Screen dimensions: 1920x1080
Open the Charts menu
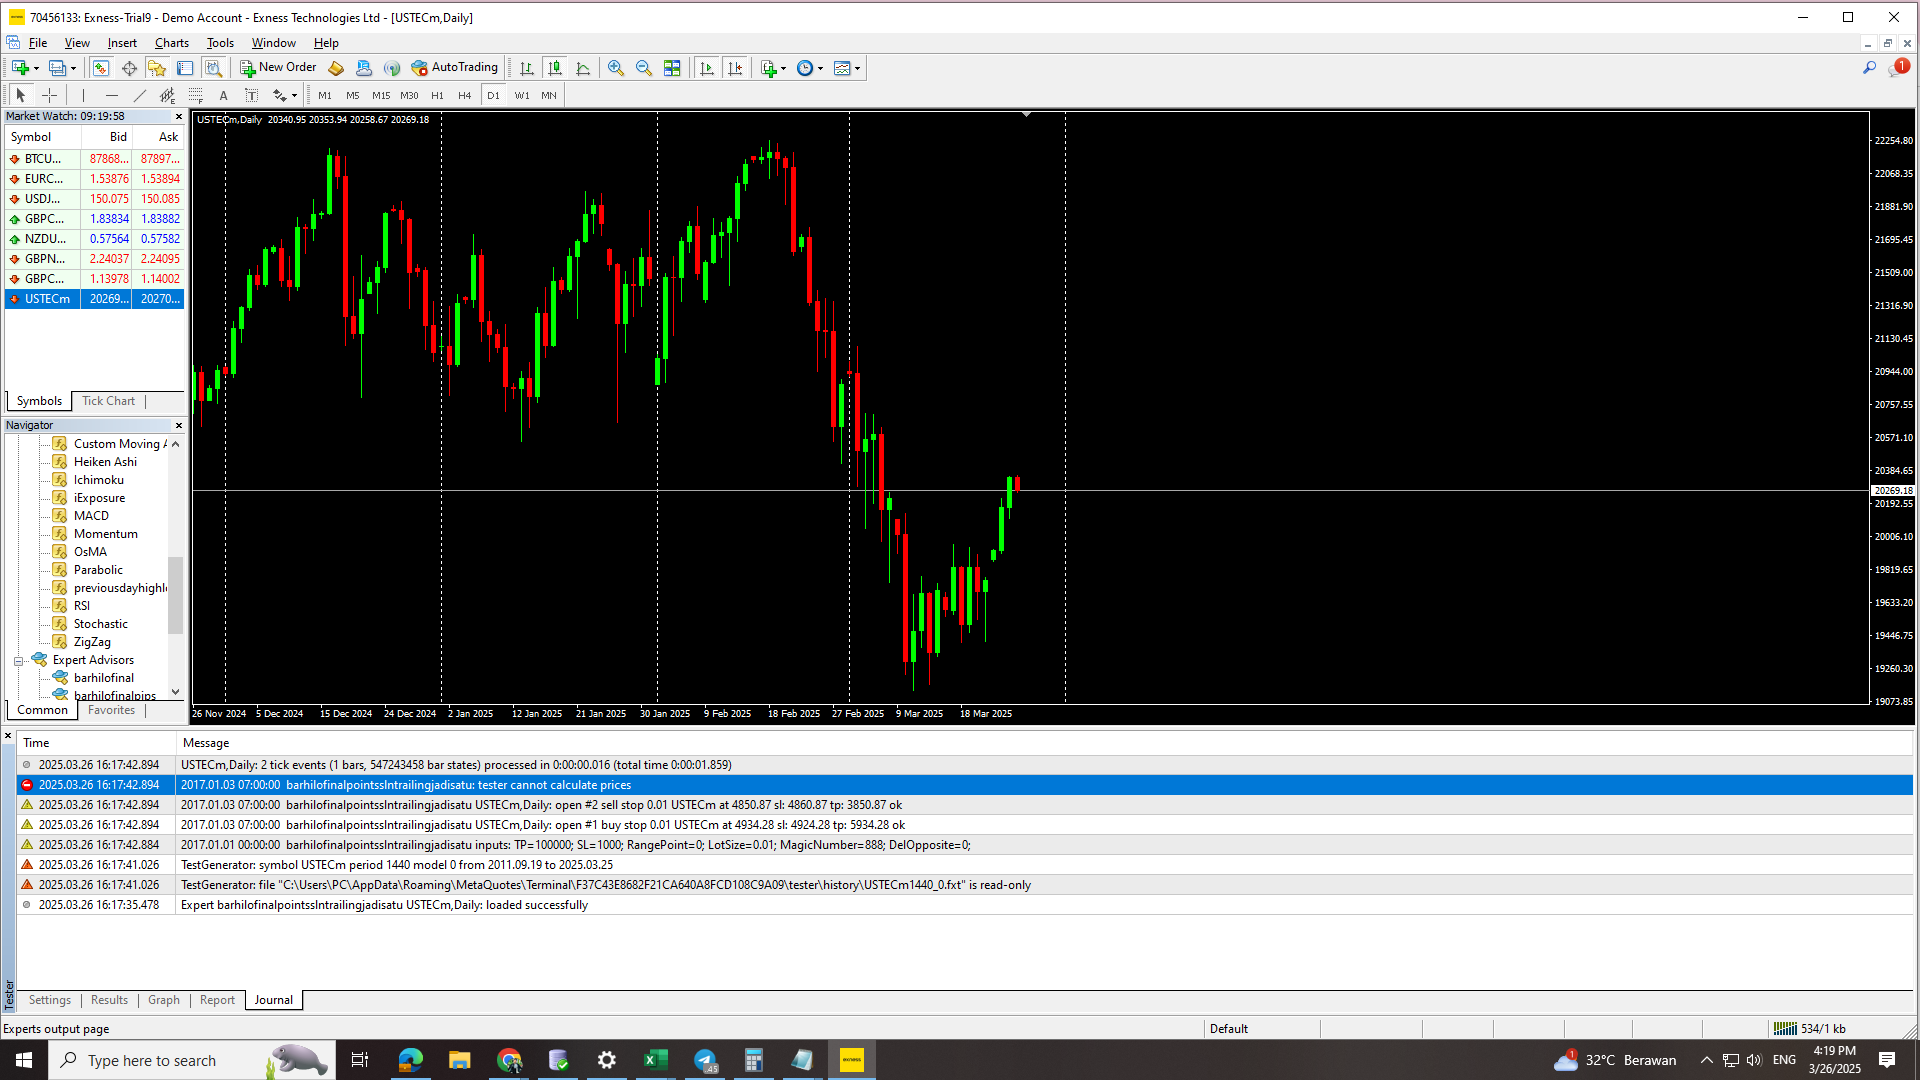(172, 43)
